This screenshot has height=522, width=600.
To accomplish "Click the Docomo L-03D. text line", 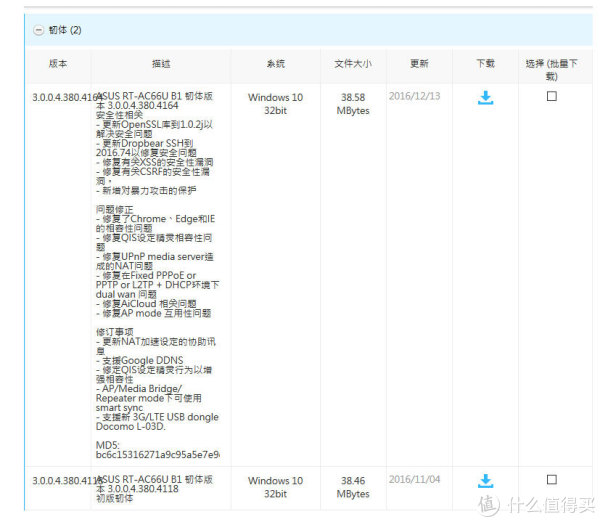I will (x=130, y=426).
